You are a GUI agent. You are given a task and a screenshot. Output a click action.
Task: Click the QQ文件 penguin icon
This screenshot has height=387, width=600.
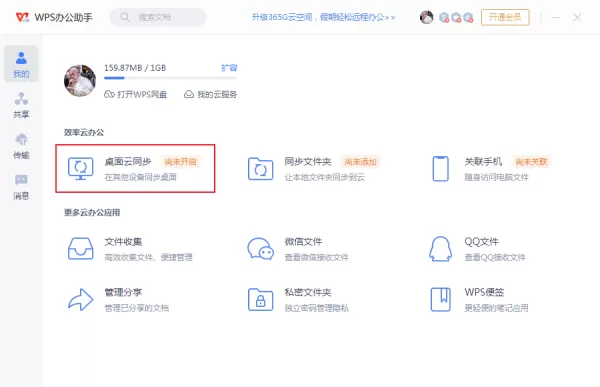pyautogui.click(x=440, y=249)
